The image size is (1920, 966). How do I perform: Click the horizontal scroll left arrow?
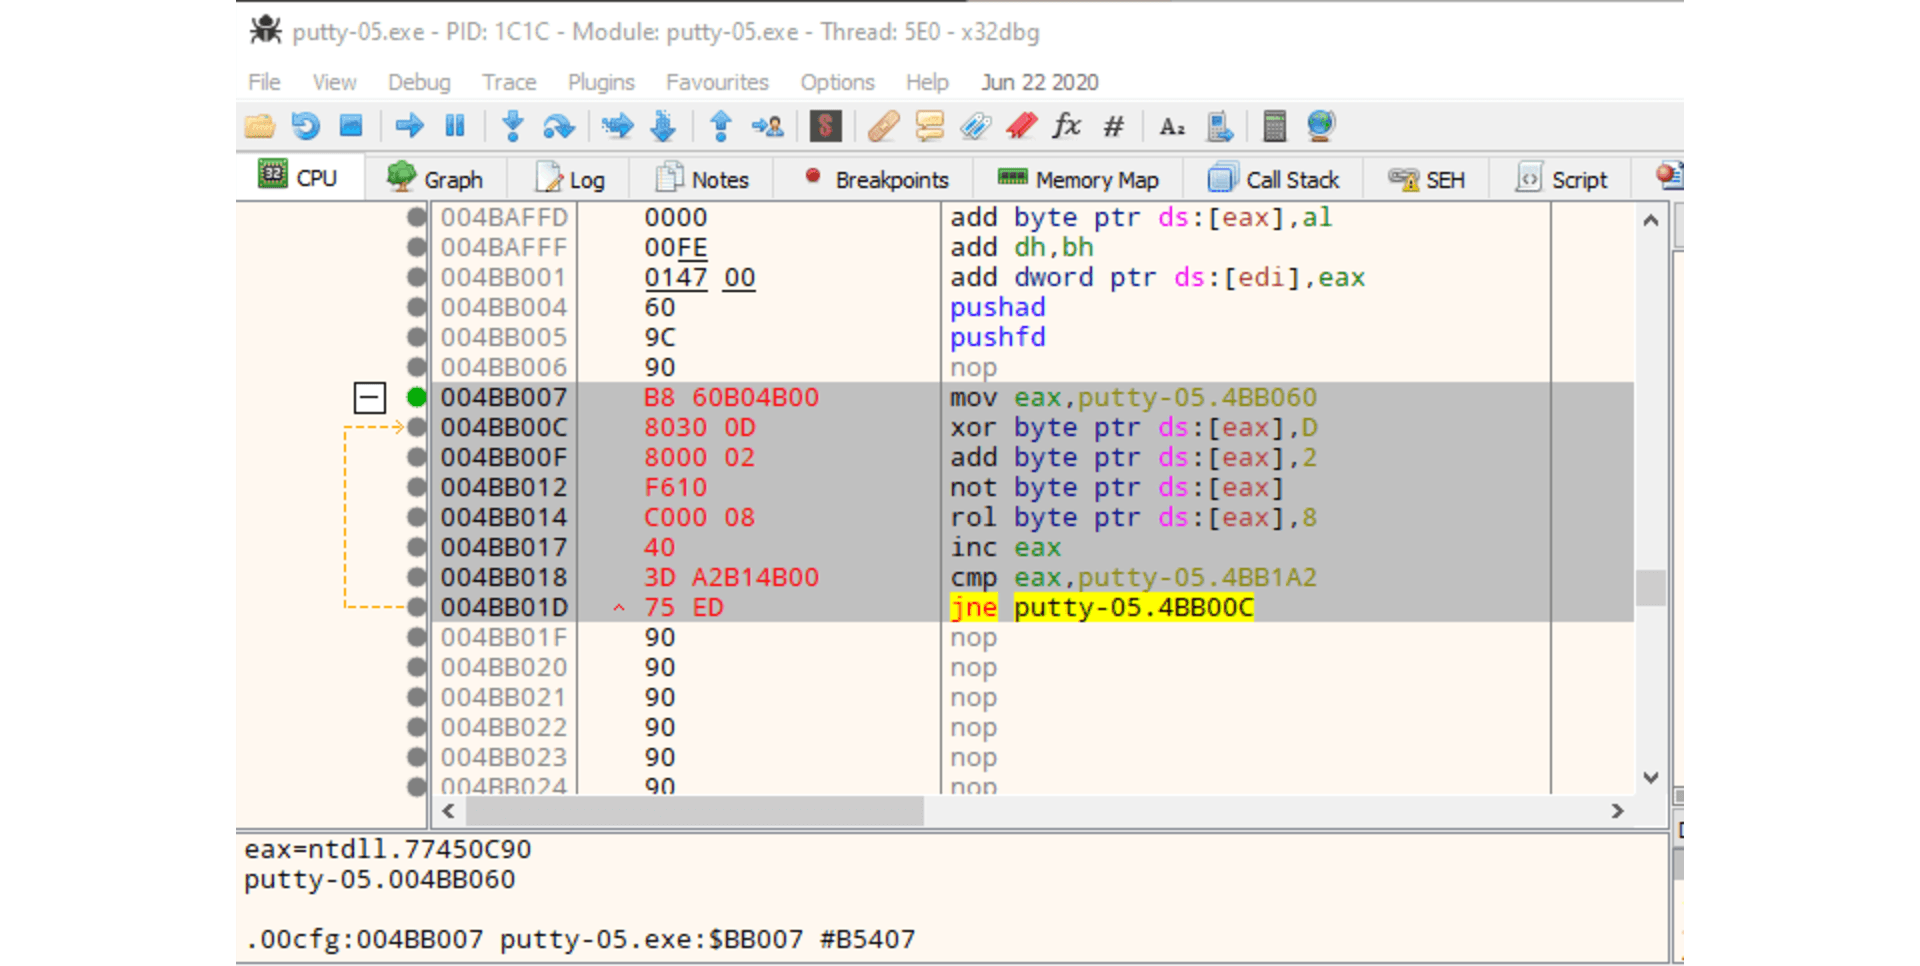[448, 811]
